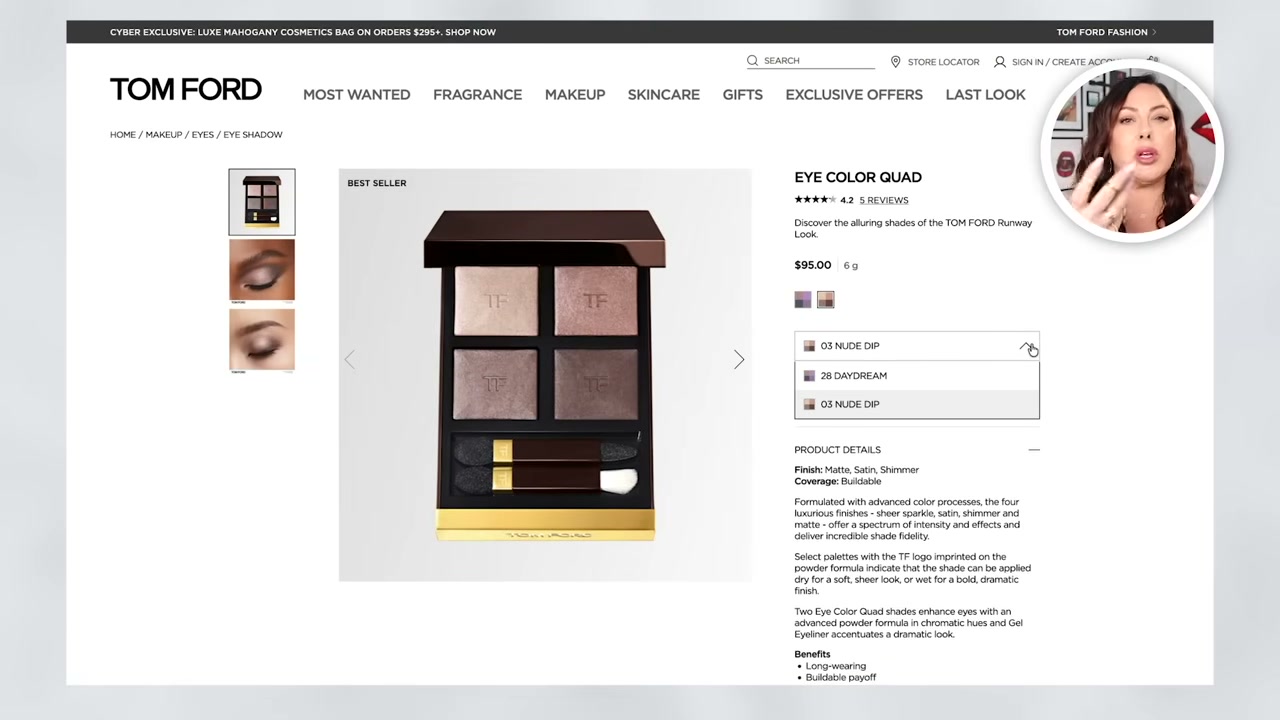Viewport: 1280px width, 720px height.
Task: Open the Gifts menu
Action: 743,95
